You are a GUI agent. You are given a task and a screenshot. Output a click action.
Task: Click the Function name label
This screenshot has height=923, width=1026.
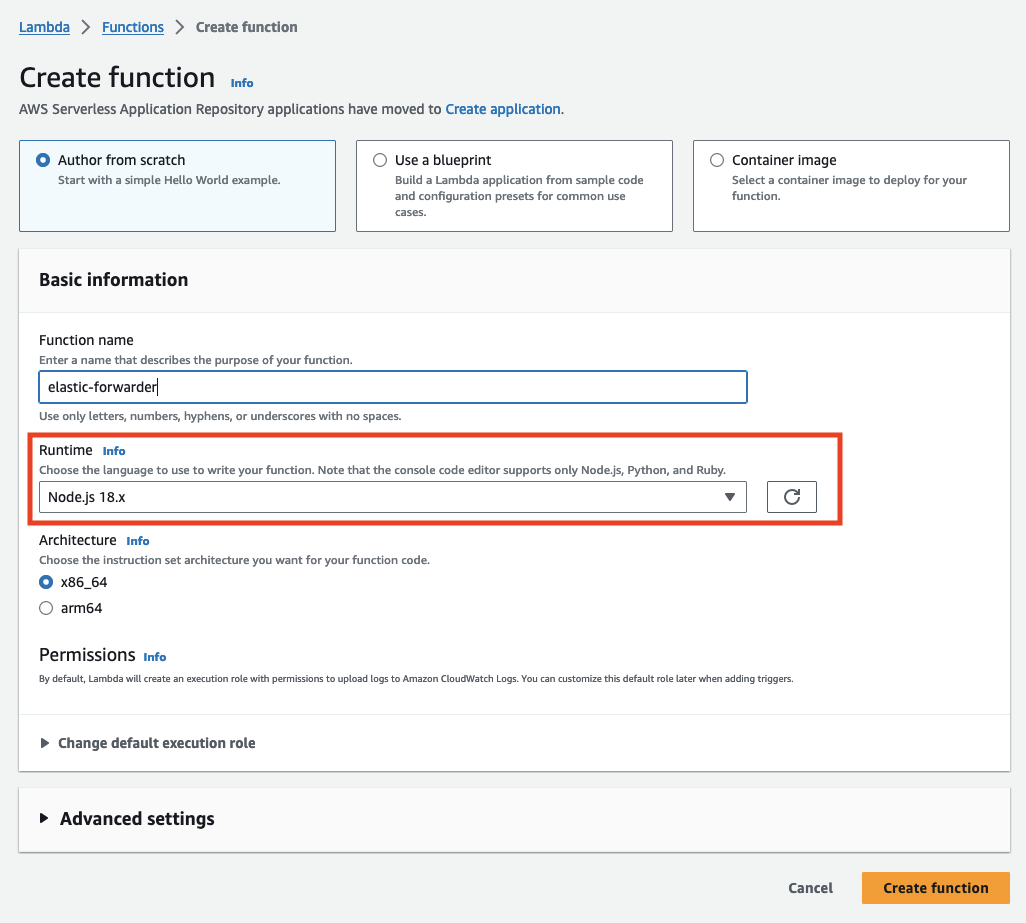pos(86,340)
